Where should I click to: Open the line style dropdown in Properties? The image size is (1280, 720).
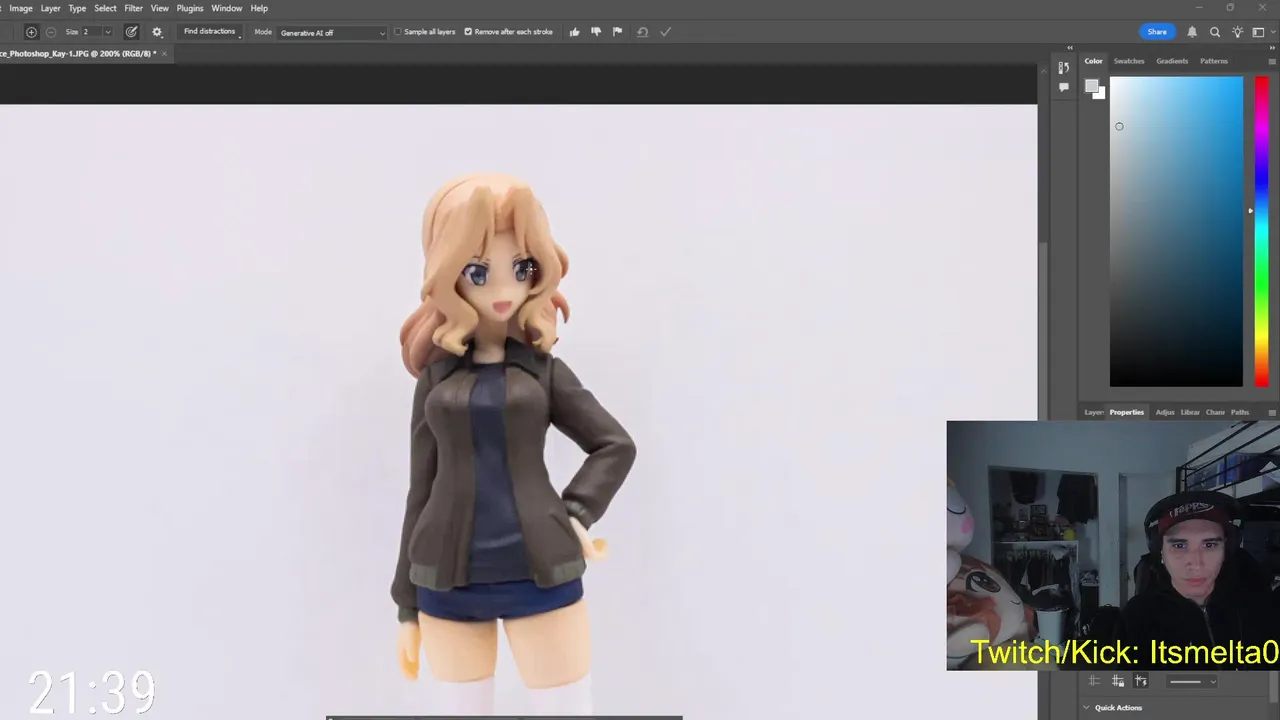1192,682
